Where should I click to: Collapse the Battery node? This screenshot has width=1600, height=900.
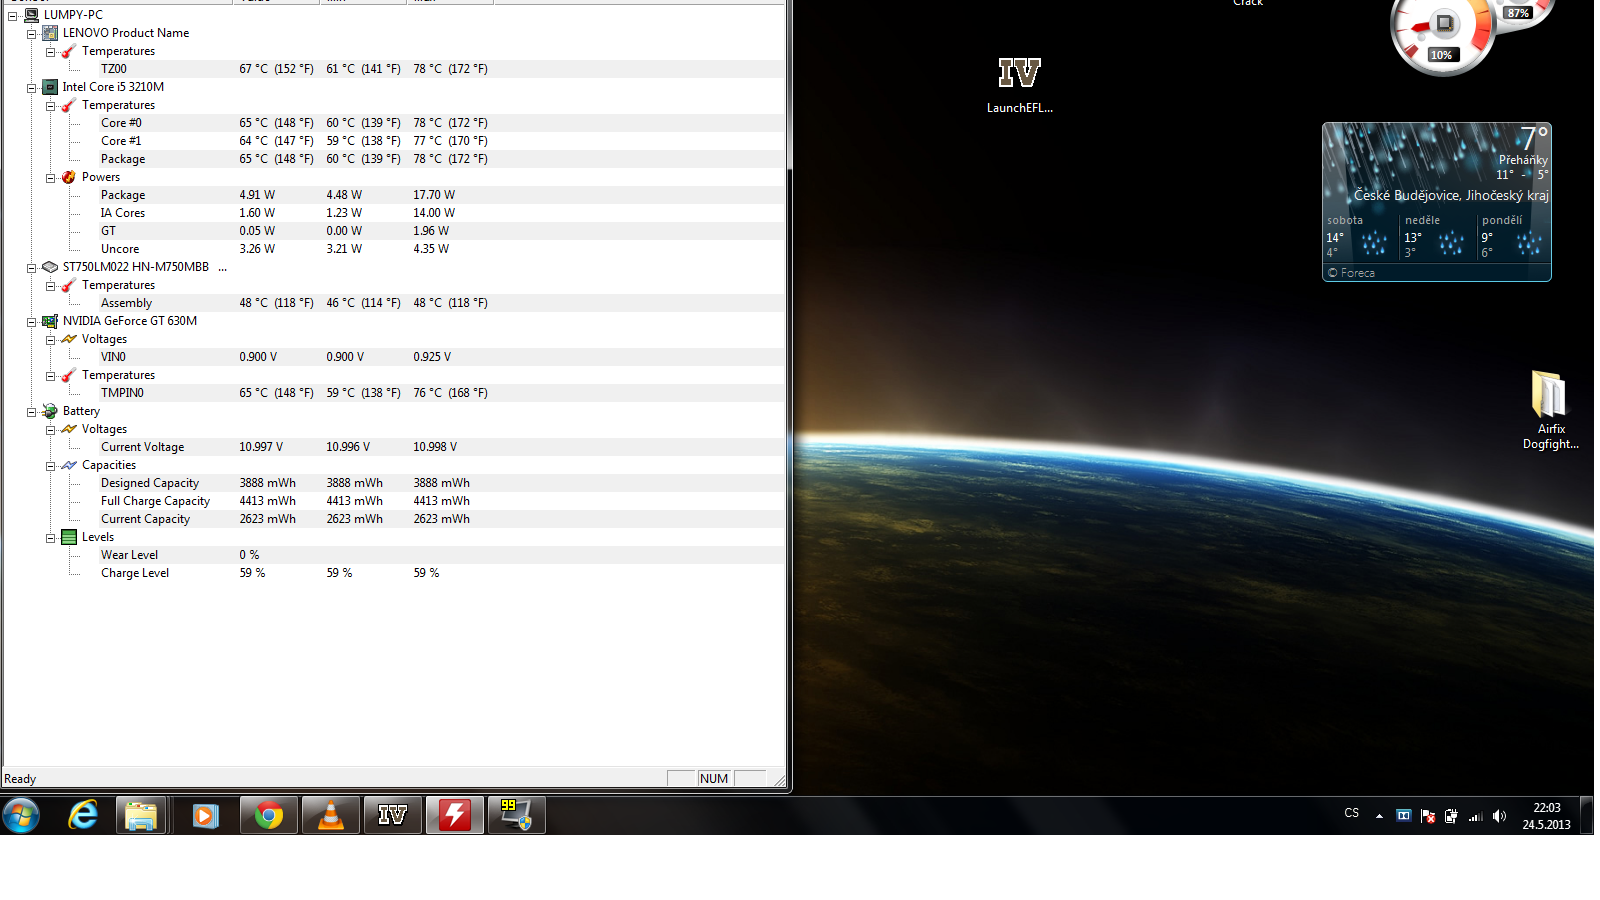[31, 412]
